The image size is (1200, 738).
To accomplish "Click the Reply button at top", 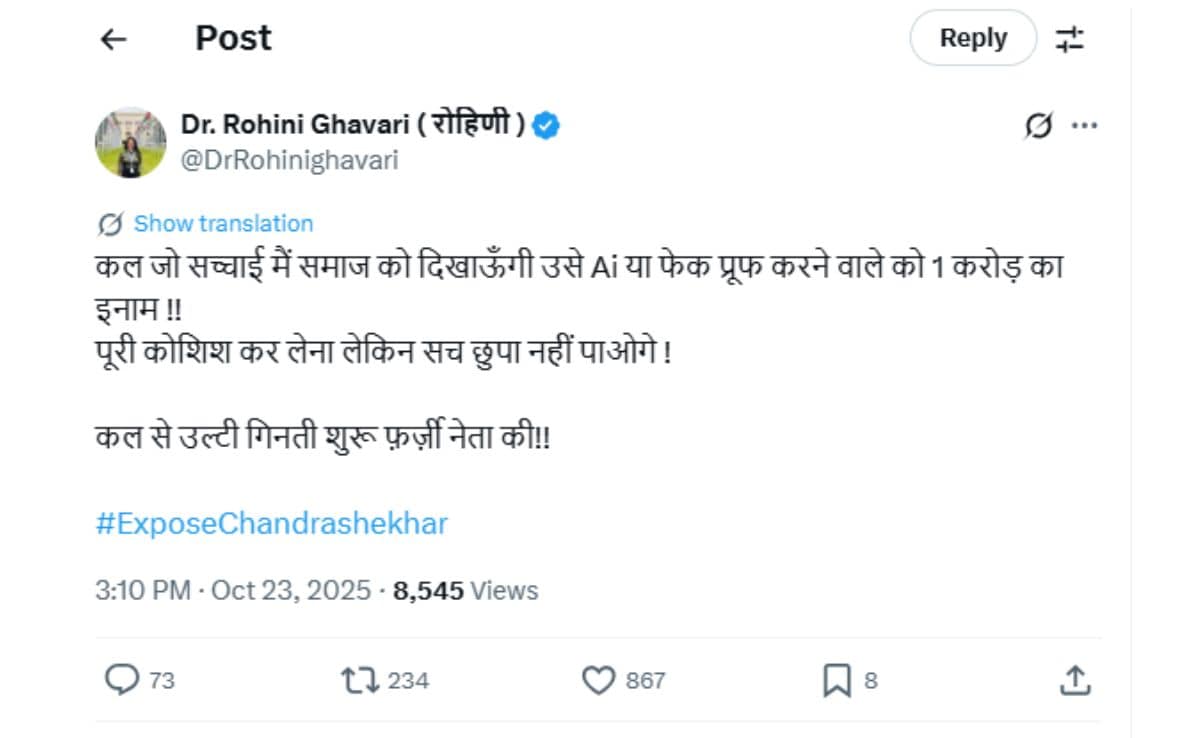I will click(972, 39).
